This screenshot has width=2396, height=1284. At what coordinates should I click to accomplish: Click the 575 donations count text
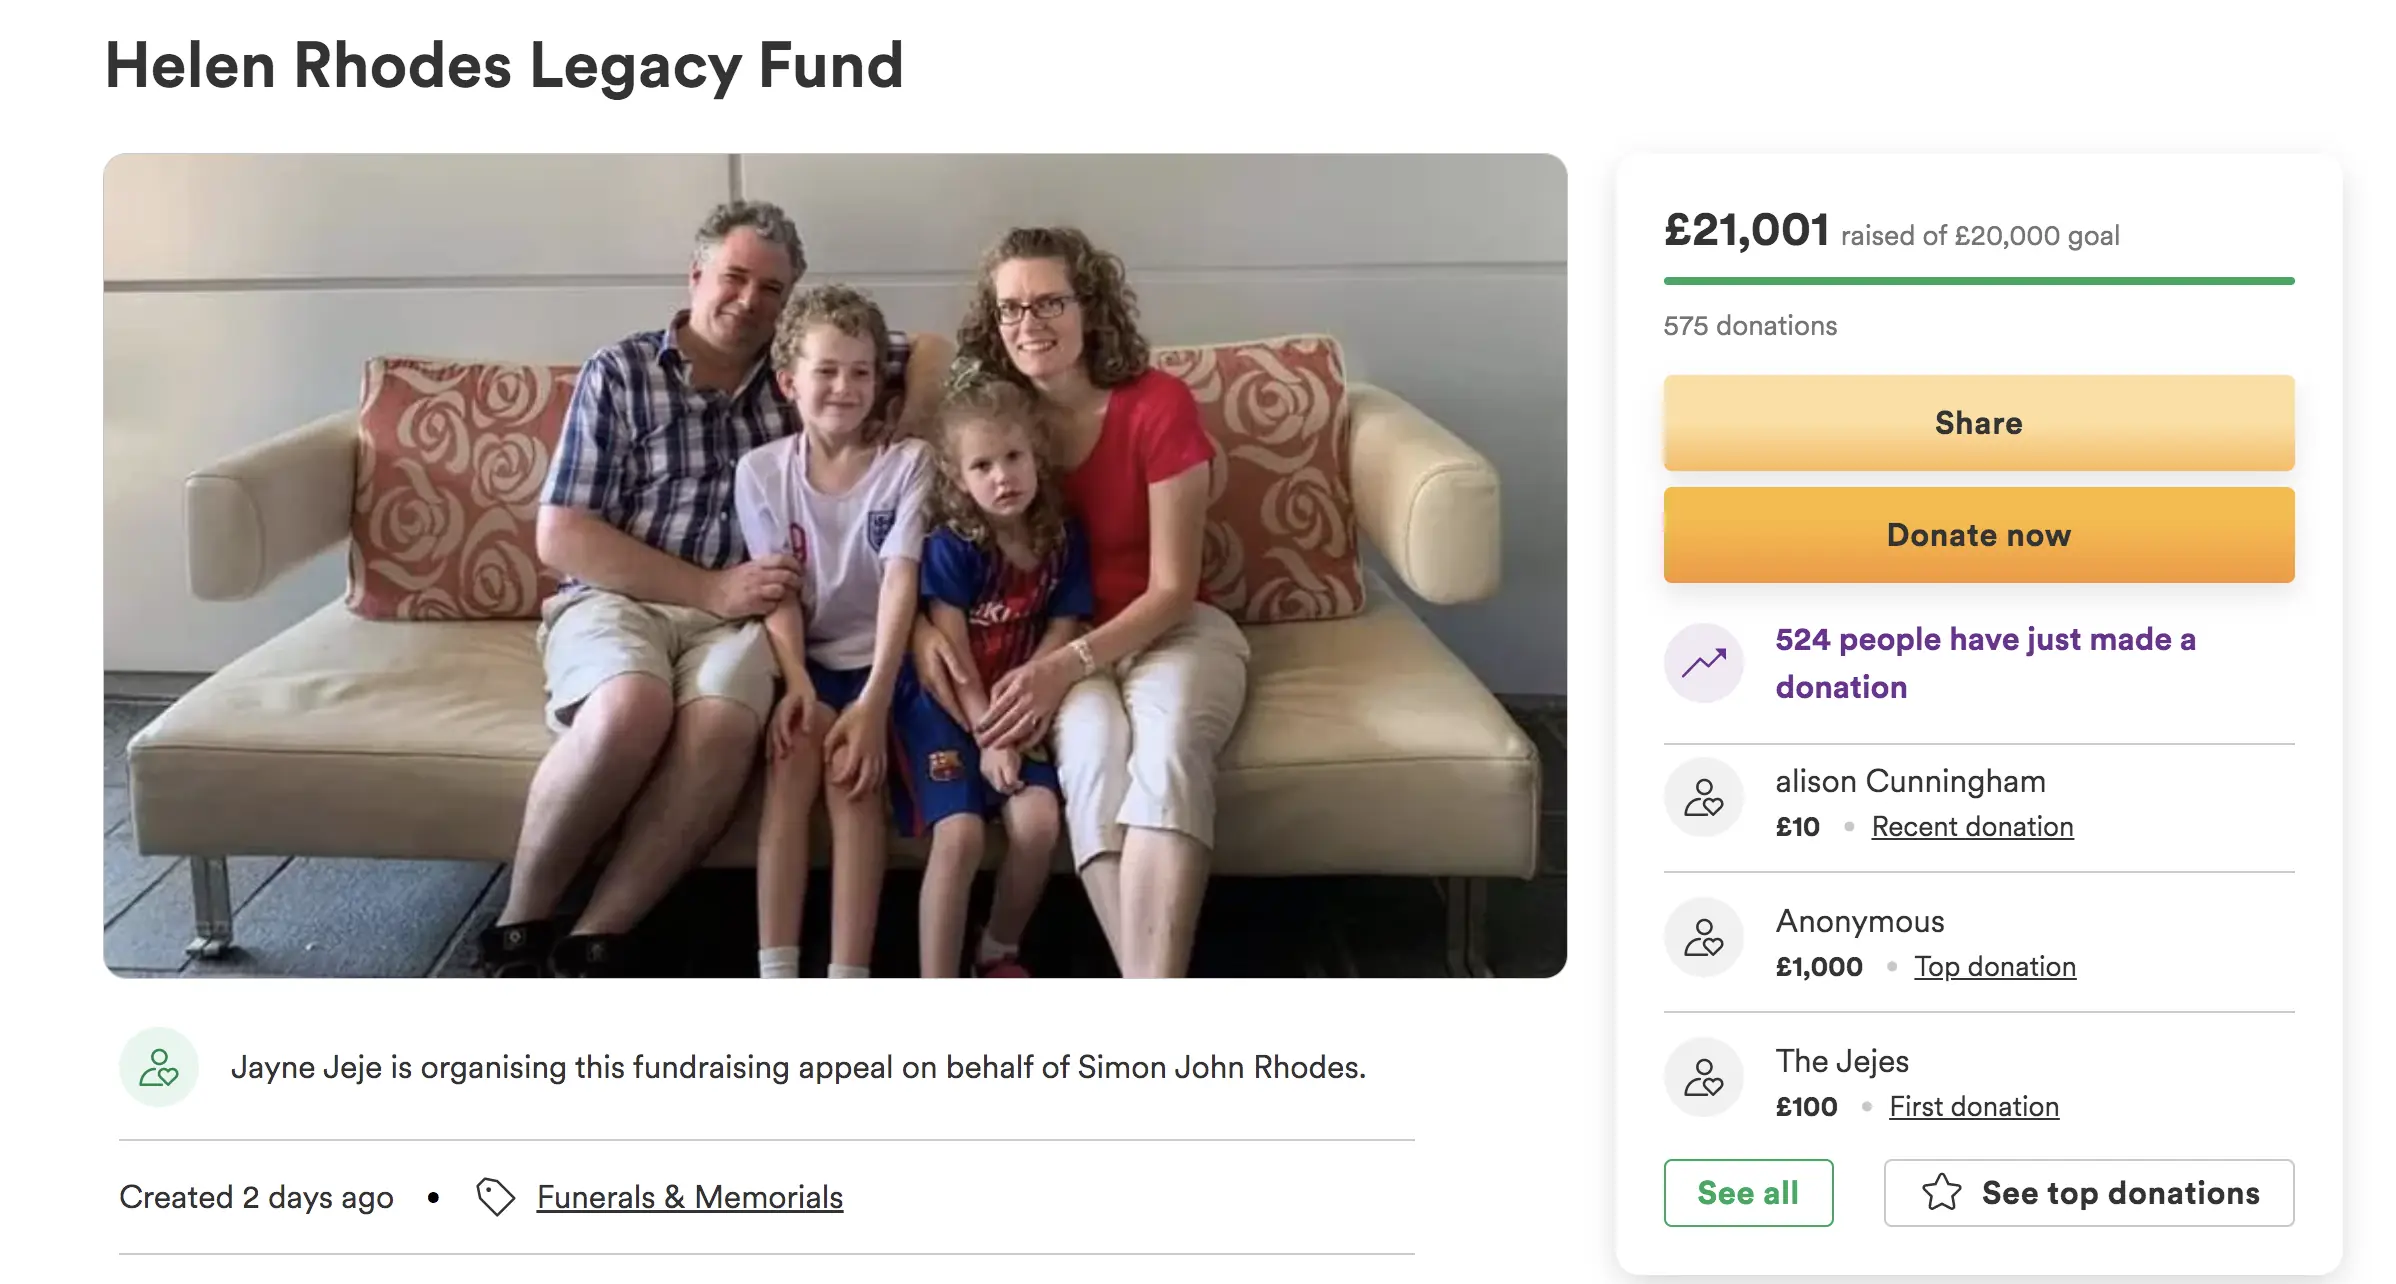click(x=1750, y=326)
